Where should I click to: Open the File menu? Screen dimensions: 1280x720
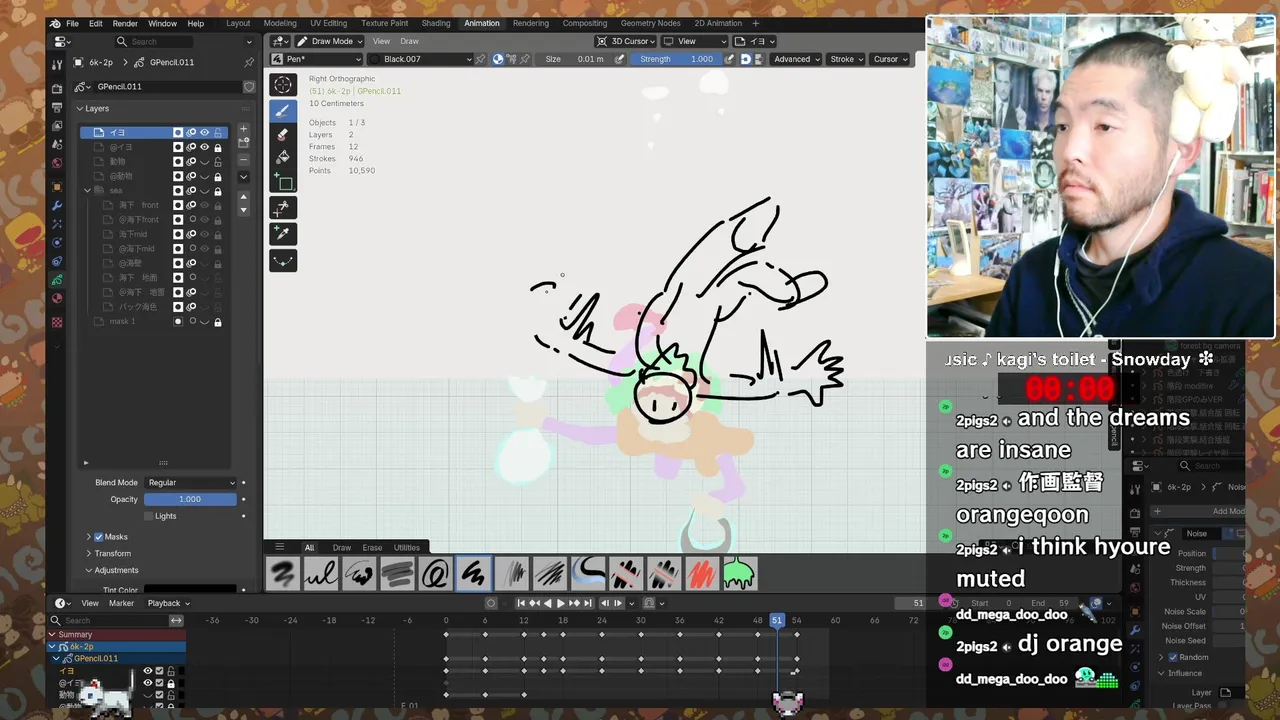[72, 23]
